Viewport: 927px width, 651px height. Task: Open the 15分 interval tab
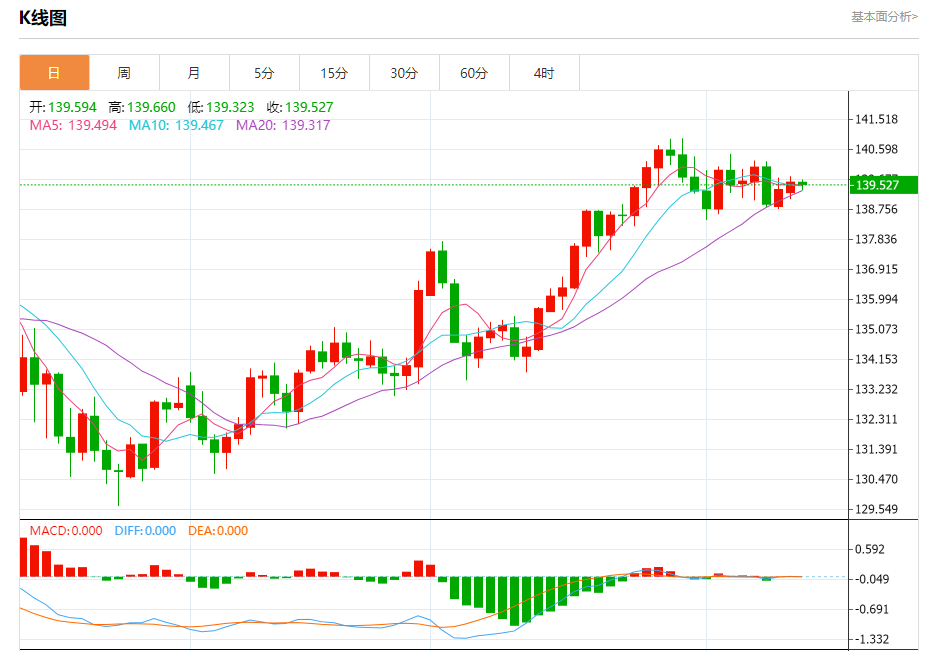pyautogui.click(x=334, y=73)
